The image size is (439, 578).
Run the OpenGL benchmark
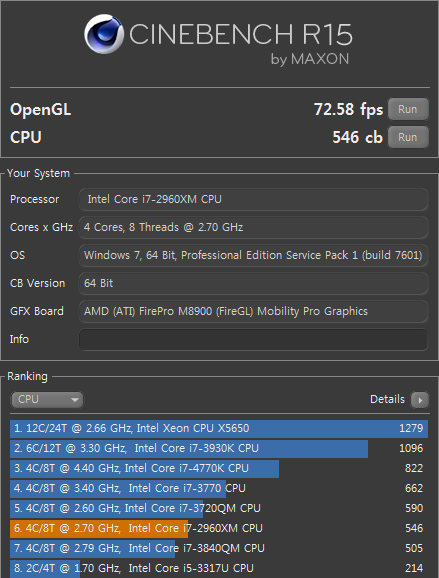[408, 109]
